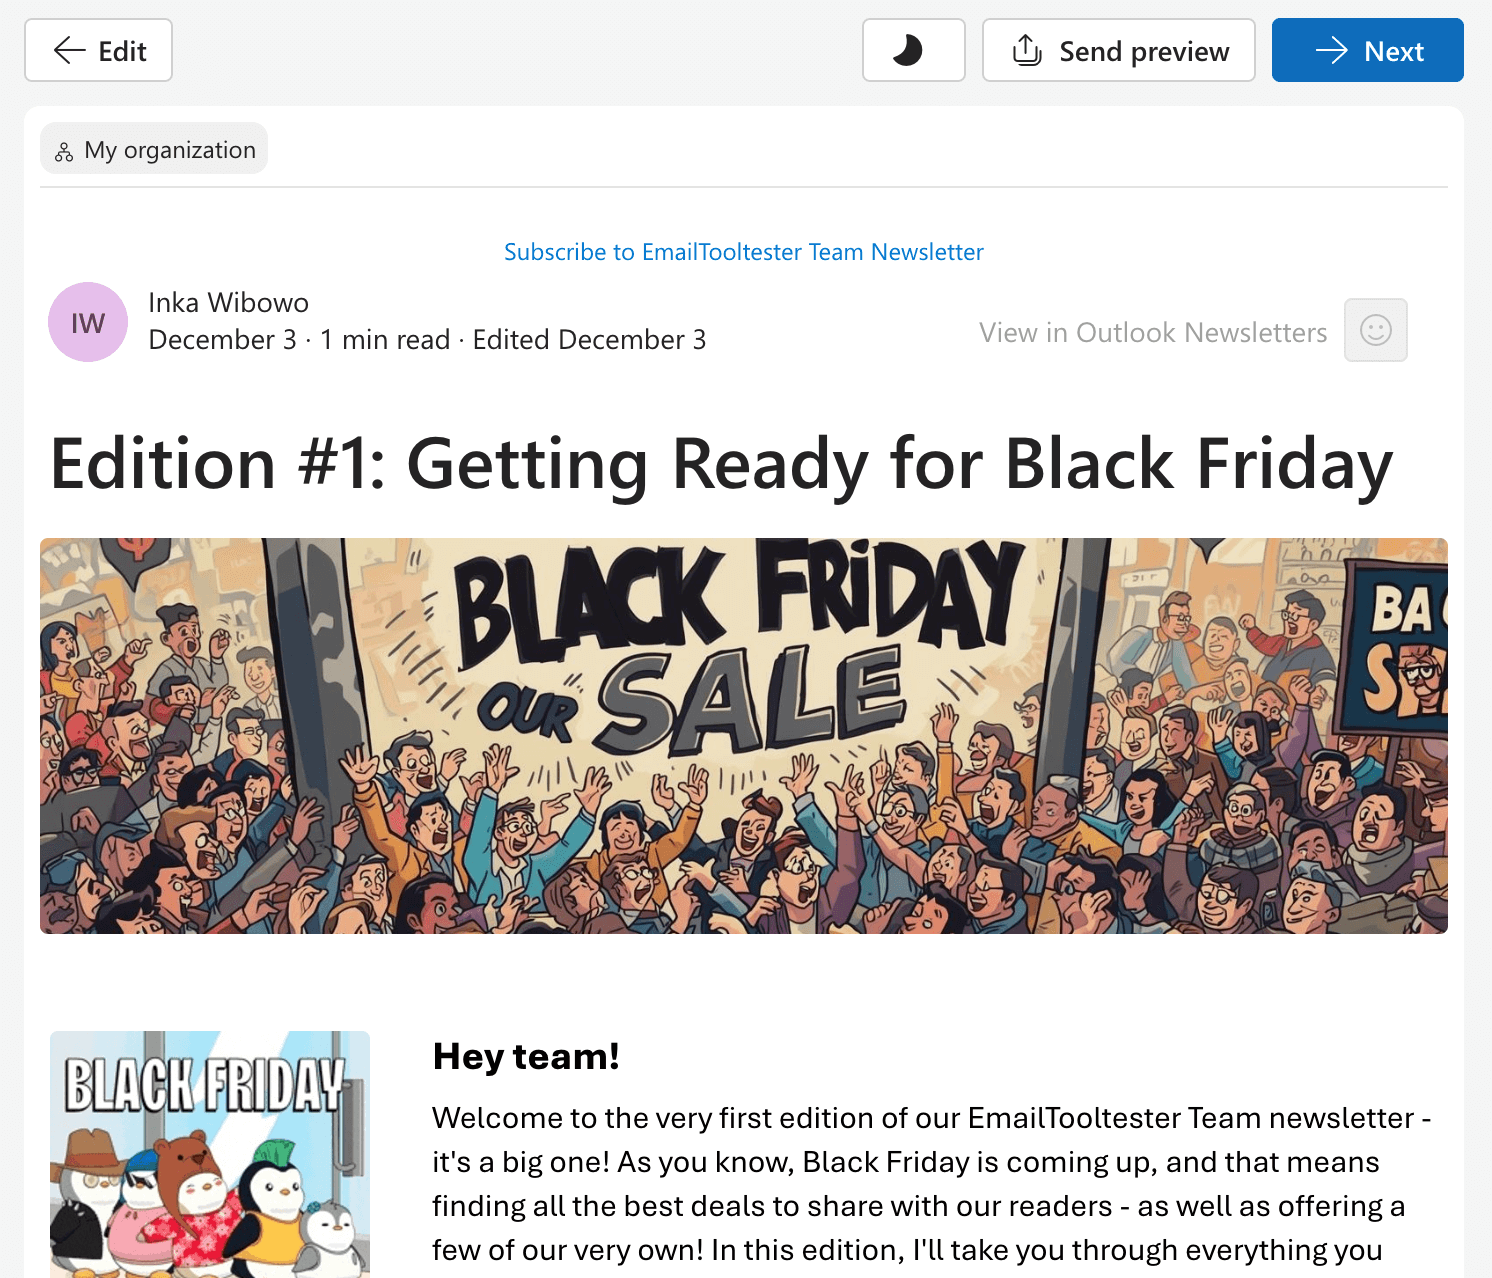Image resolution: width=1492 pixels, height=1278 pixels.
Task: Click the forward arrow inside the Next button
Action: (1332, 50)
